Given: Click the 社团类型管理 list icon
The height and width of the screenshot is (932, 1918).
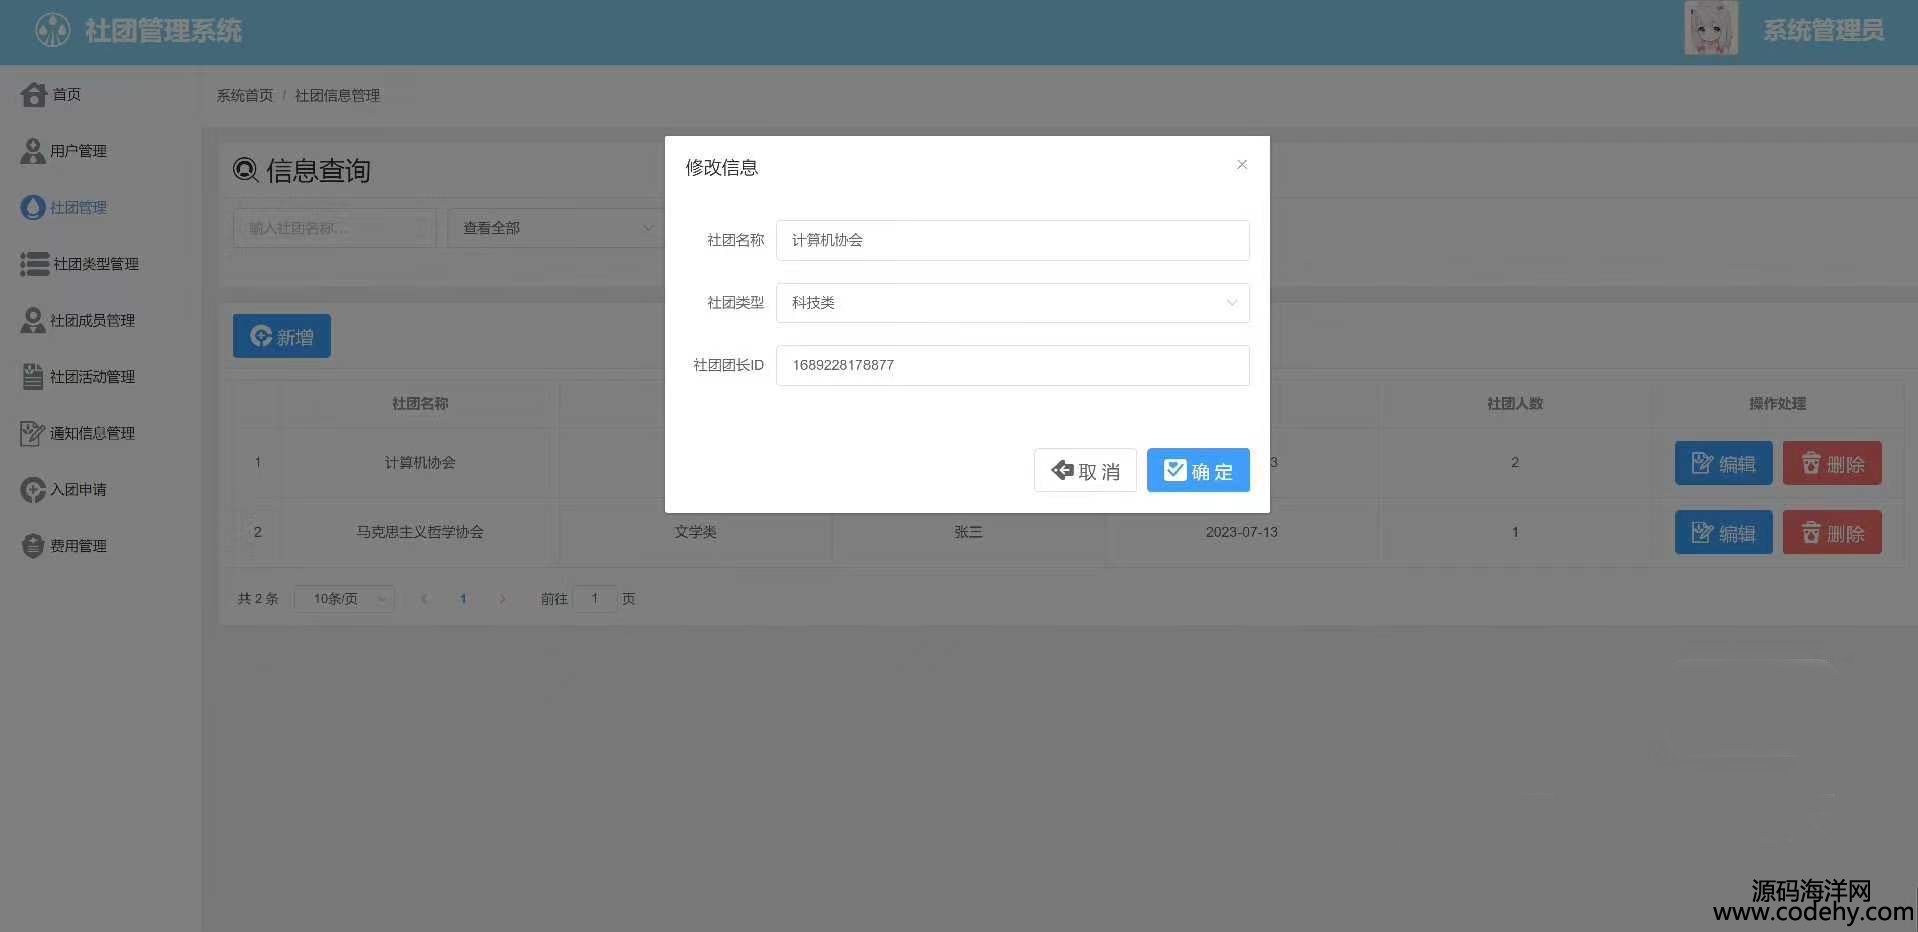Looking at the screenshot, I should 34,264.
